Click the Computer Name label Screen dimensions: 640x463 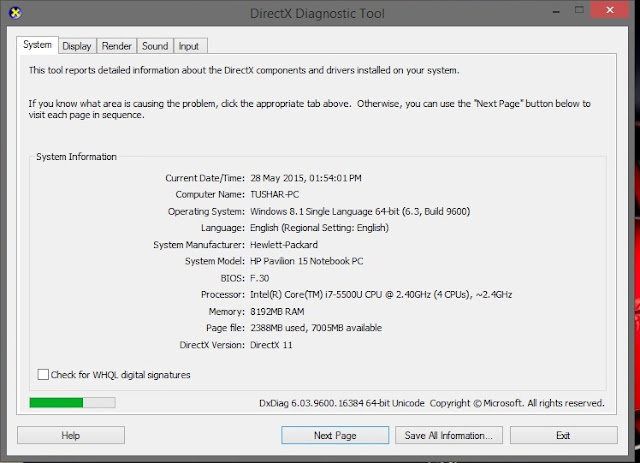pyautogui.click(x=210, y=194)
